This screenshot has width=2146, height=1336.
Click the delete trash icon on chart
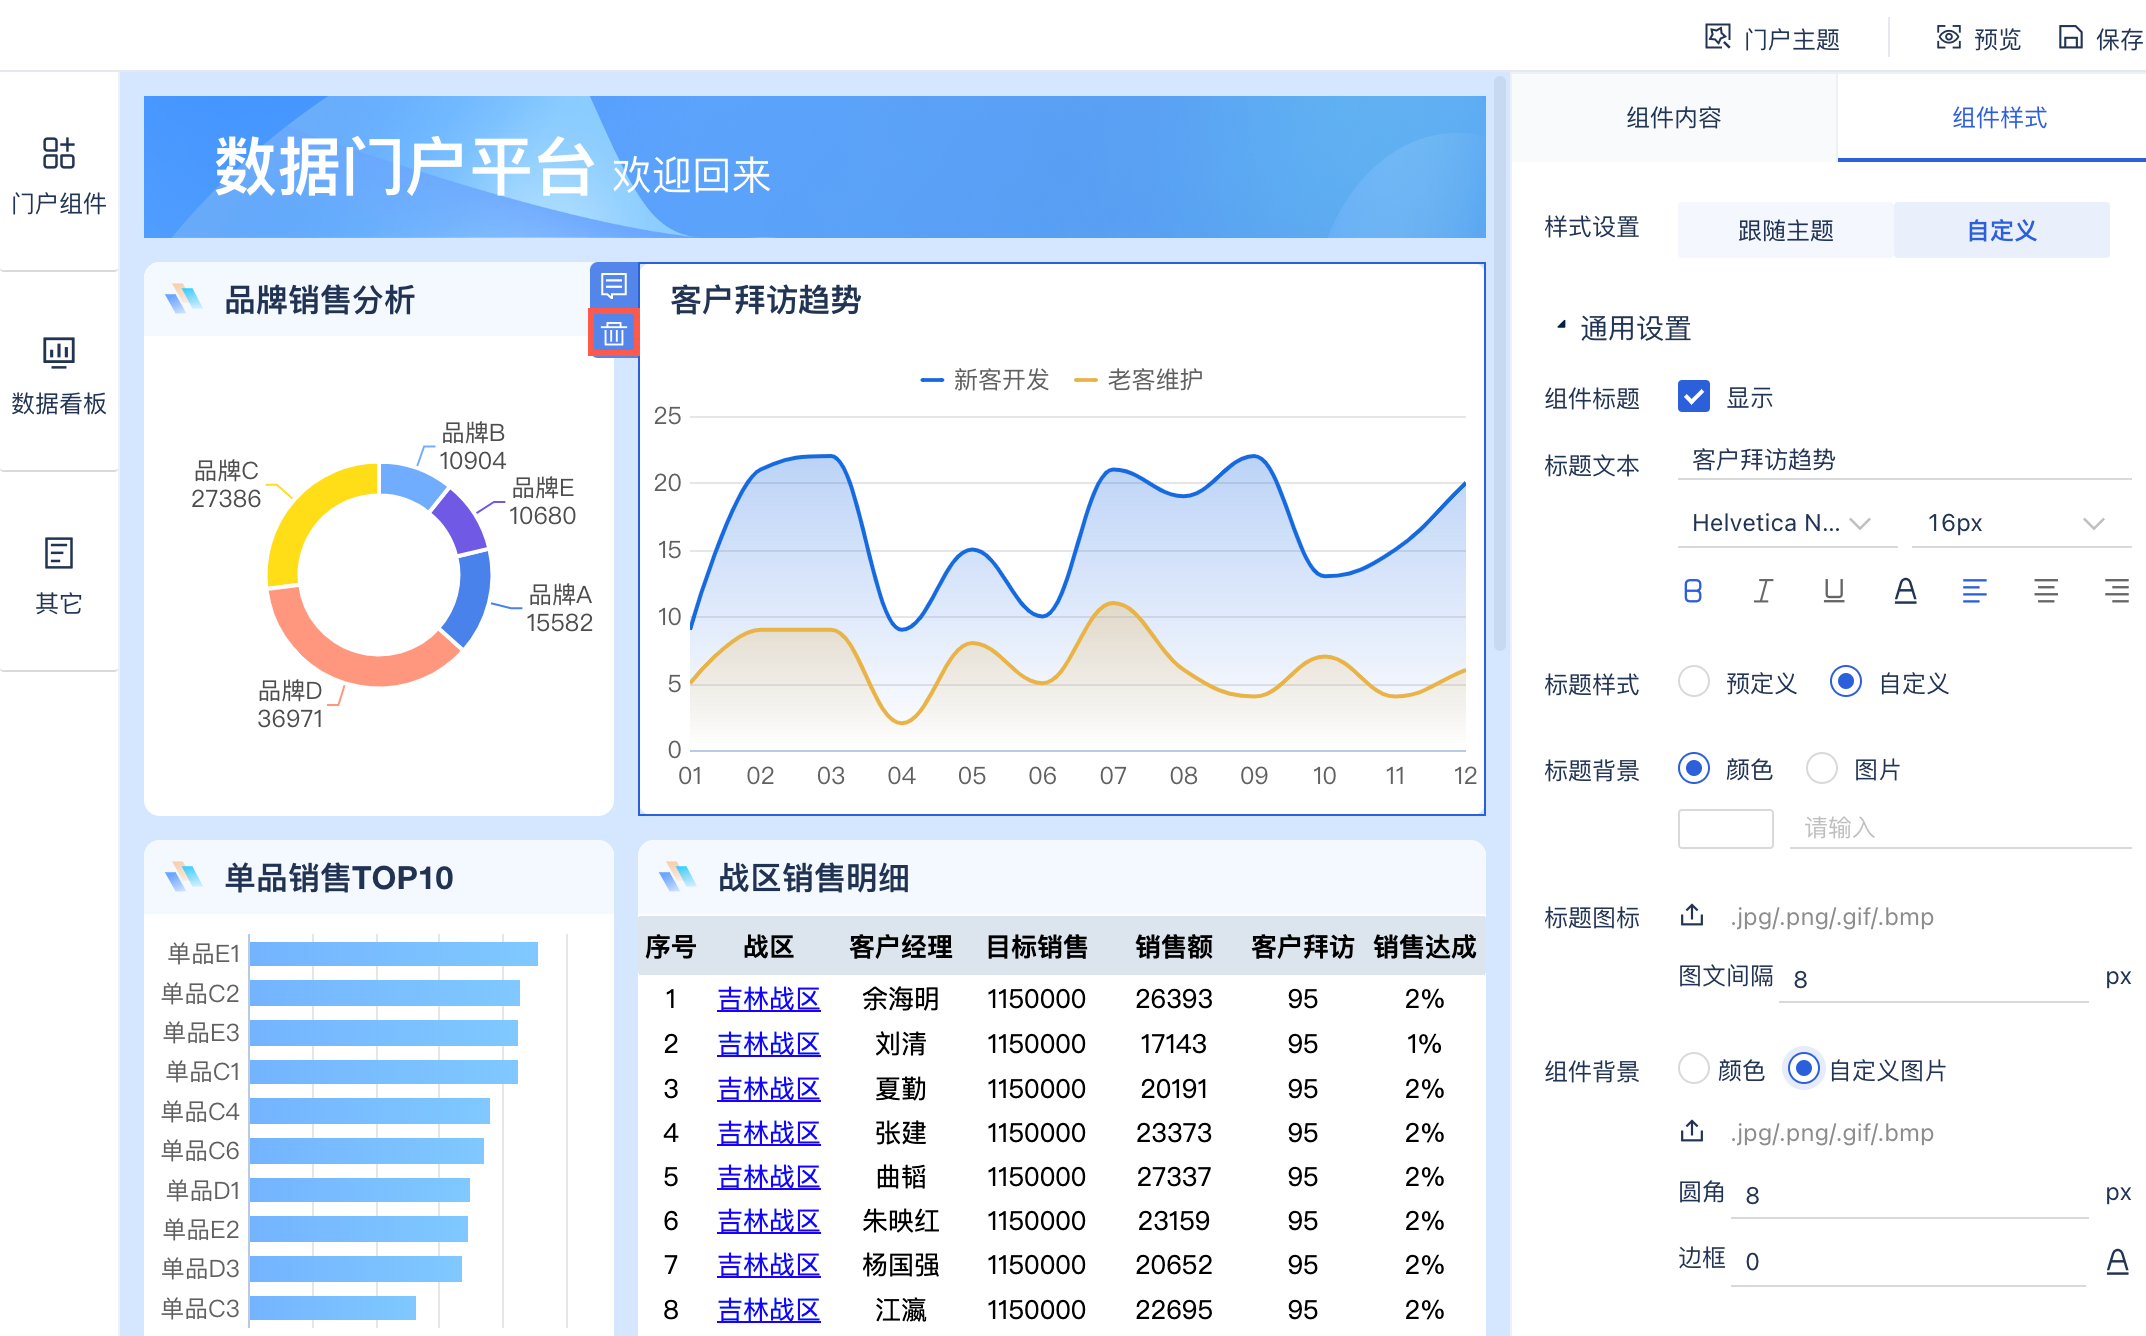[613, 333]
